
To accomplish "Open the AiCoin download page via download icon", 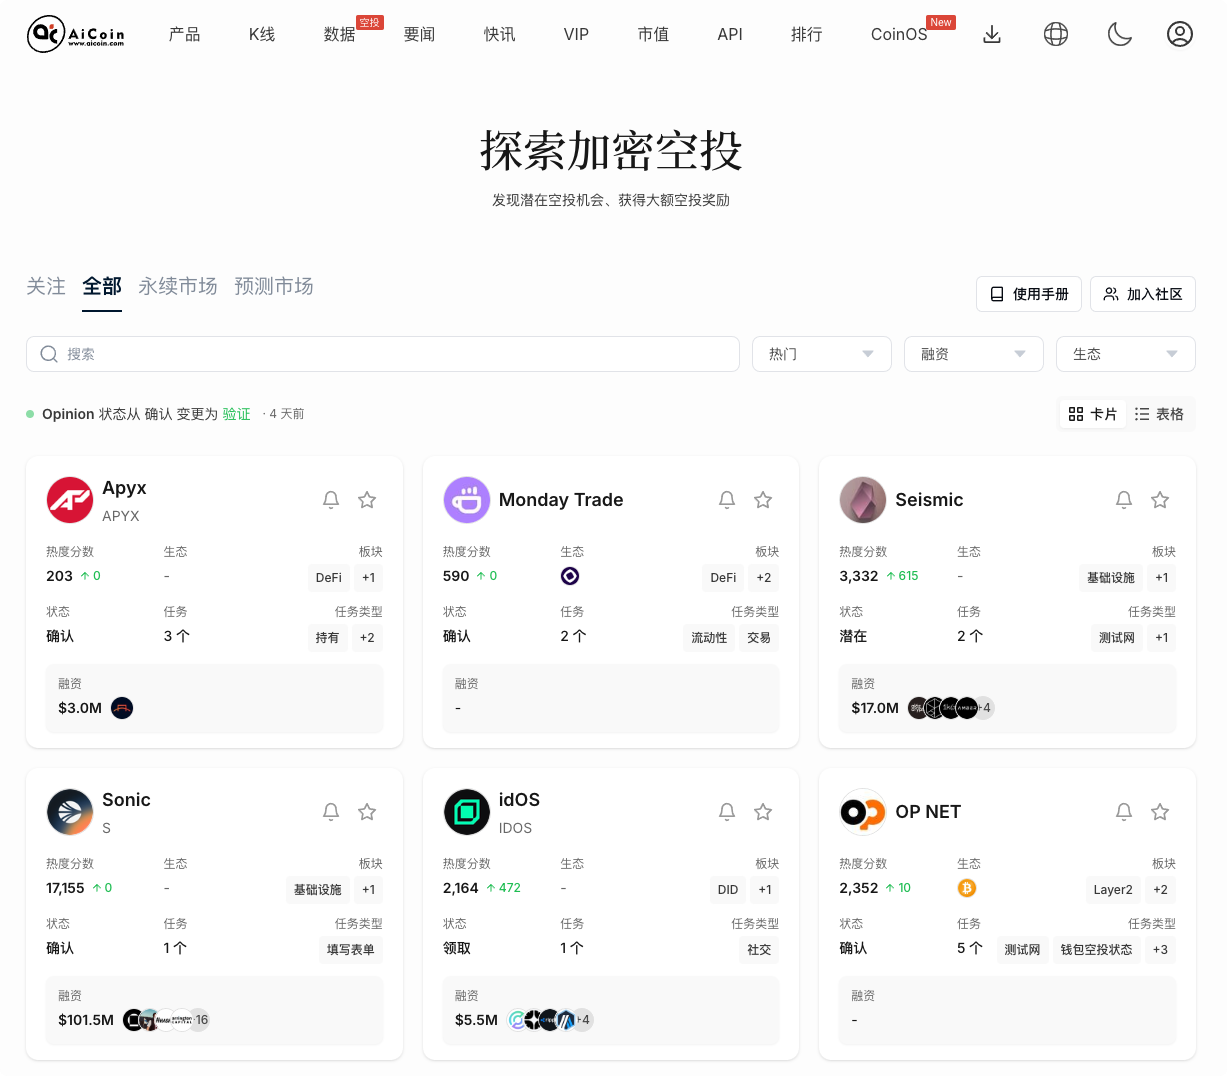I will click(992, 33).
